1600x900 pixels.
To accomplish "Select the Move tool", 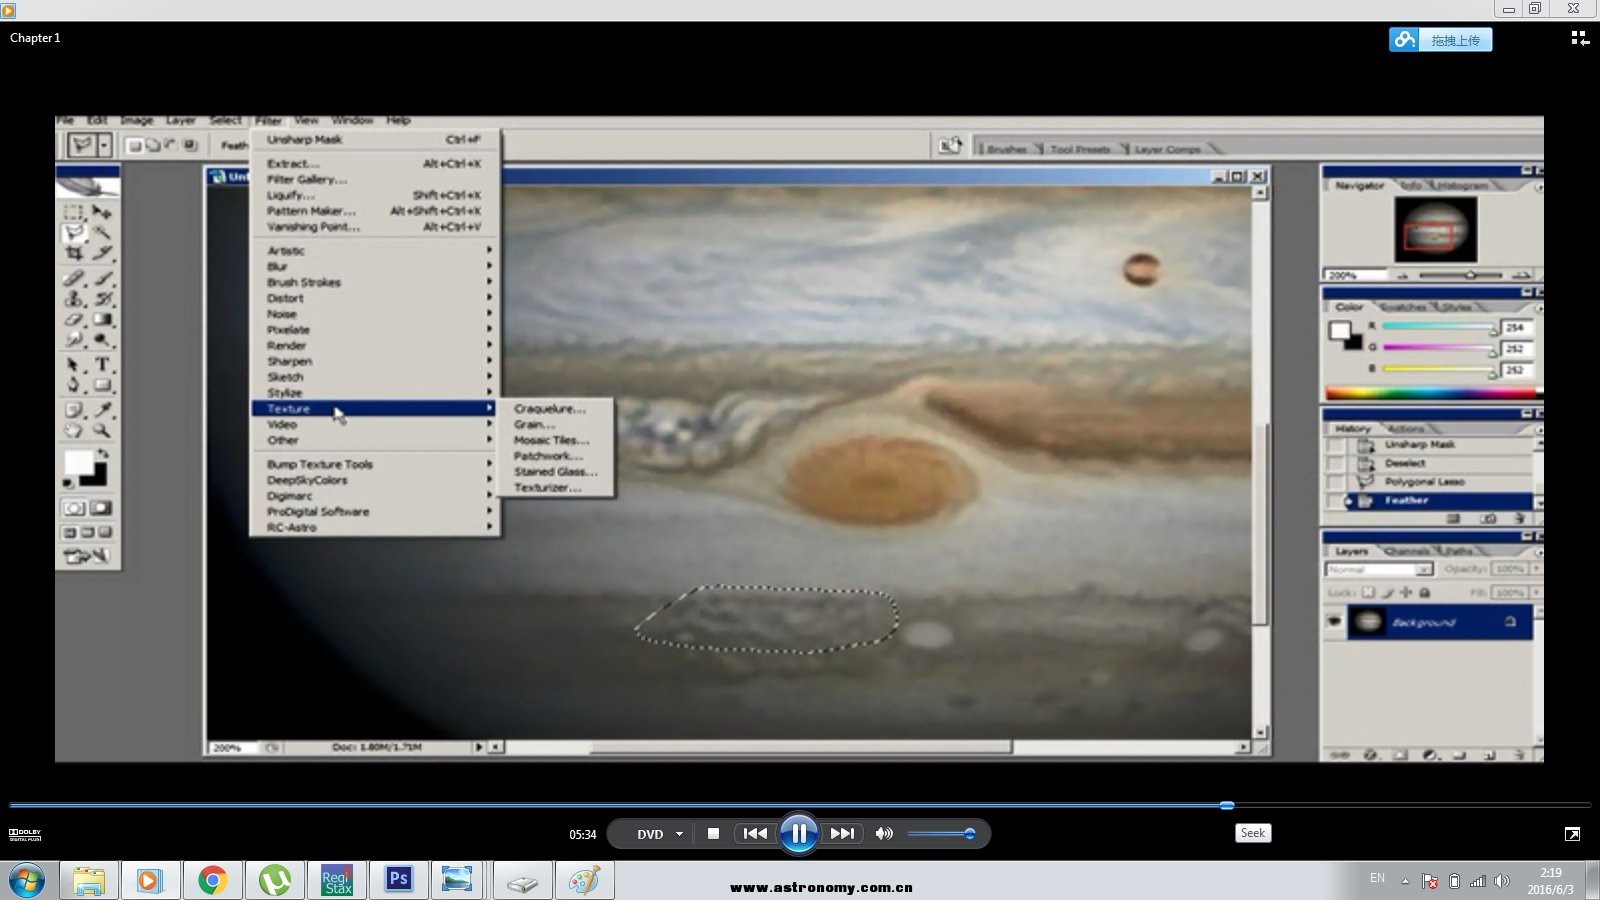I will point(102,212).
